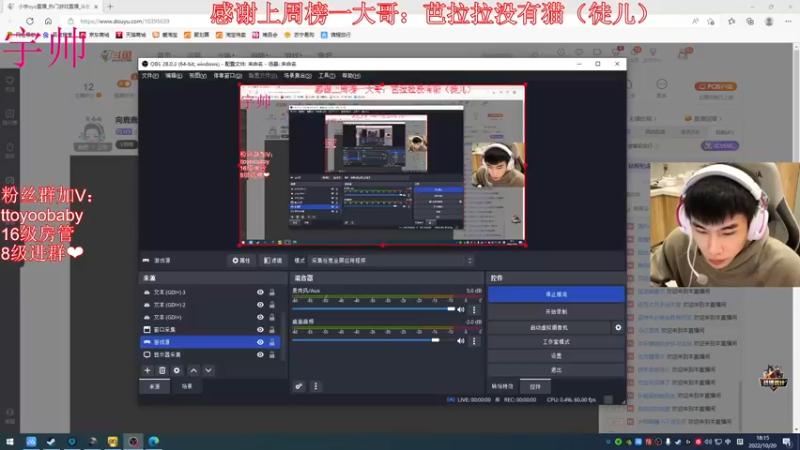Open 视图(V) menu in OBS
Screen dimensions: 800x450
[x=198, y=76]
